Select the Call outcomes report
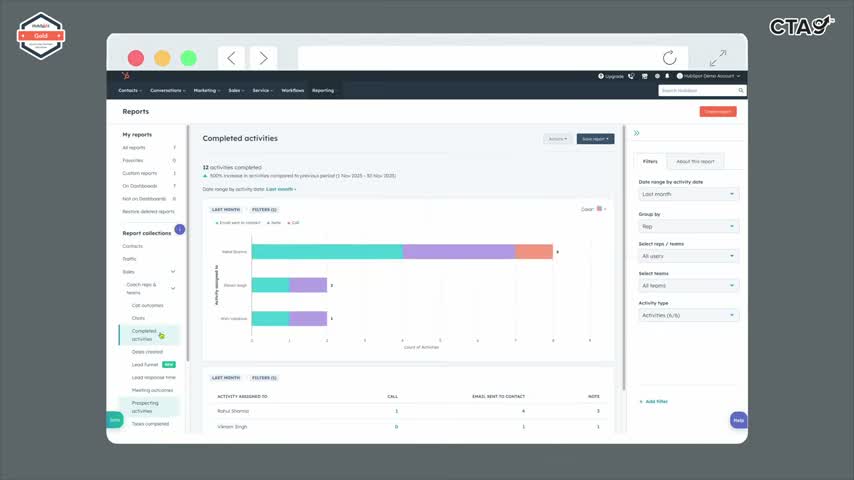This screenshot has height=480, width=854. coord(148,305)
